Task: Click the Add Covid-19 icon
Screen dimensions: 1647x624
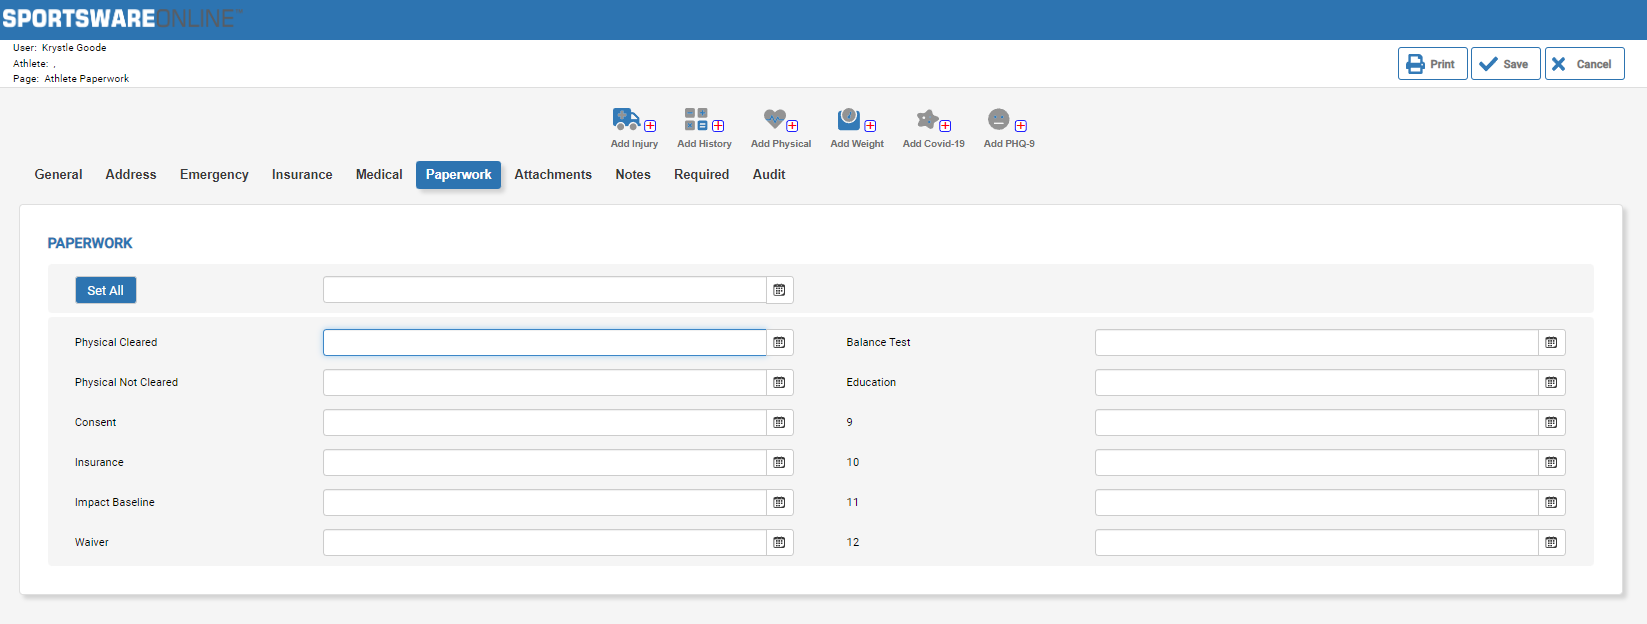Action: coord(928,120)
